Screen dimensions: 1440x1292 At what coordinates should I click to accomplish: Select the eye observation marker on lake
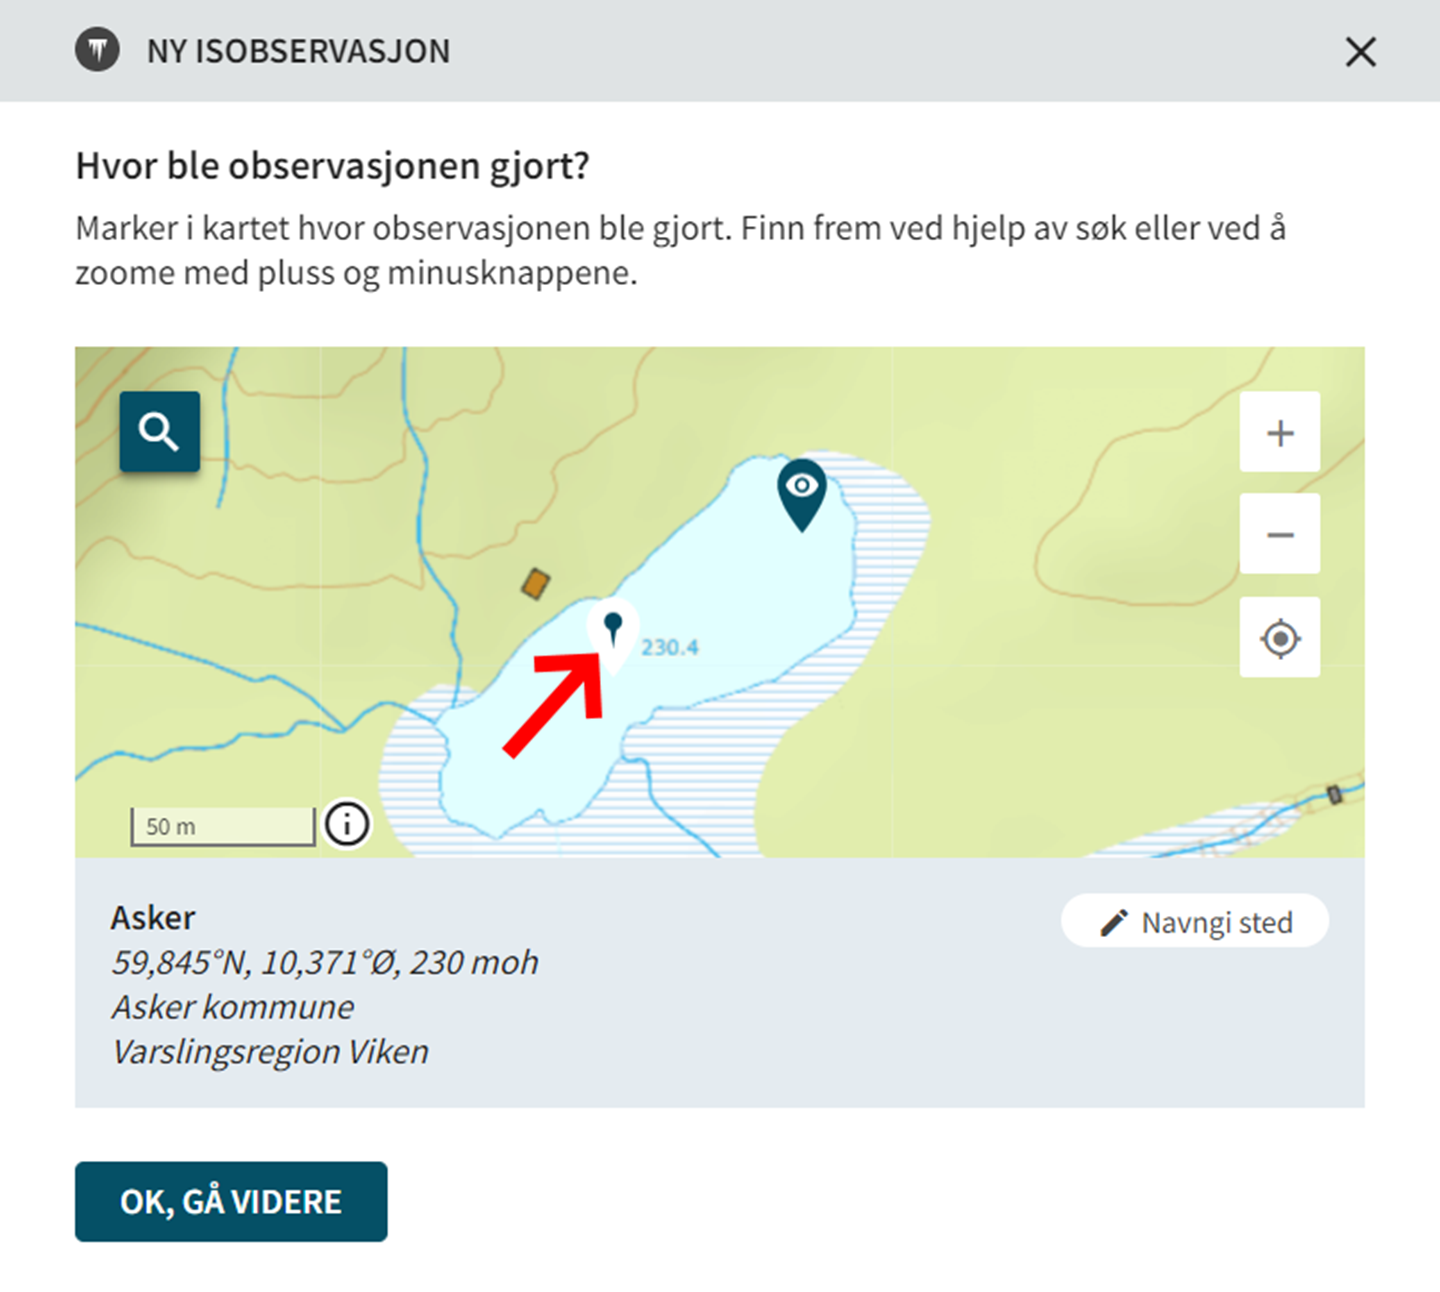(802, 494)
